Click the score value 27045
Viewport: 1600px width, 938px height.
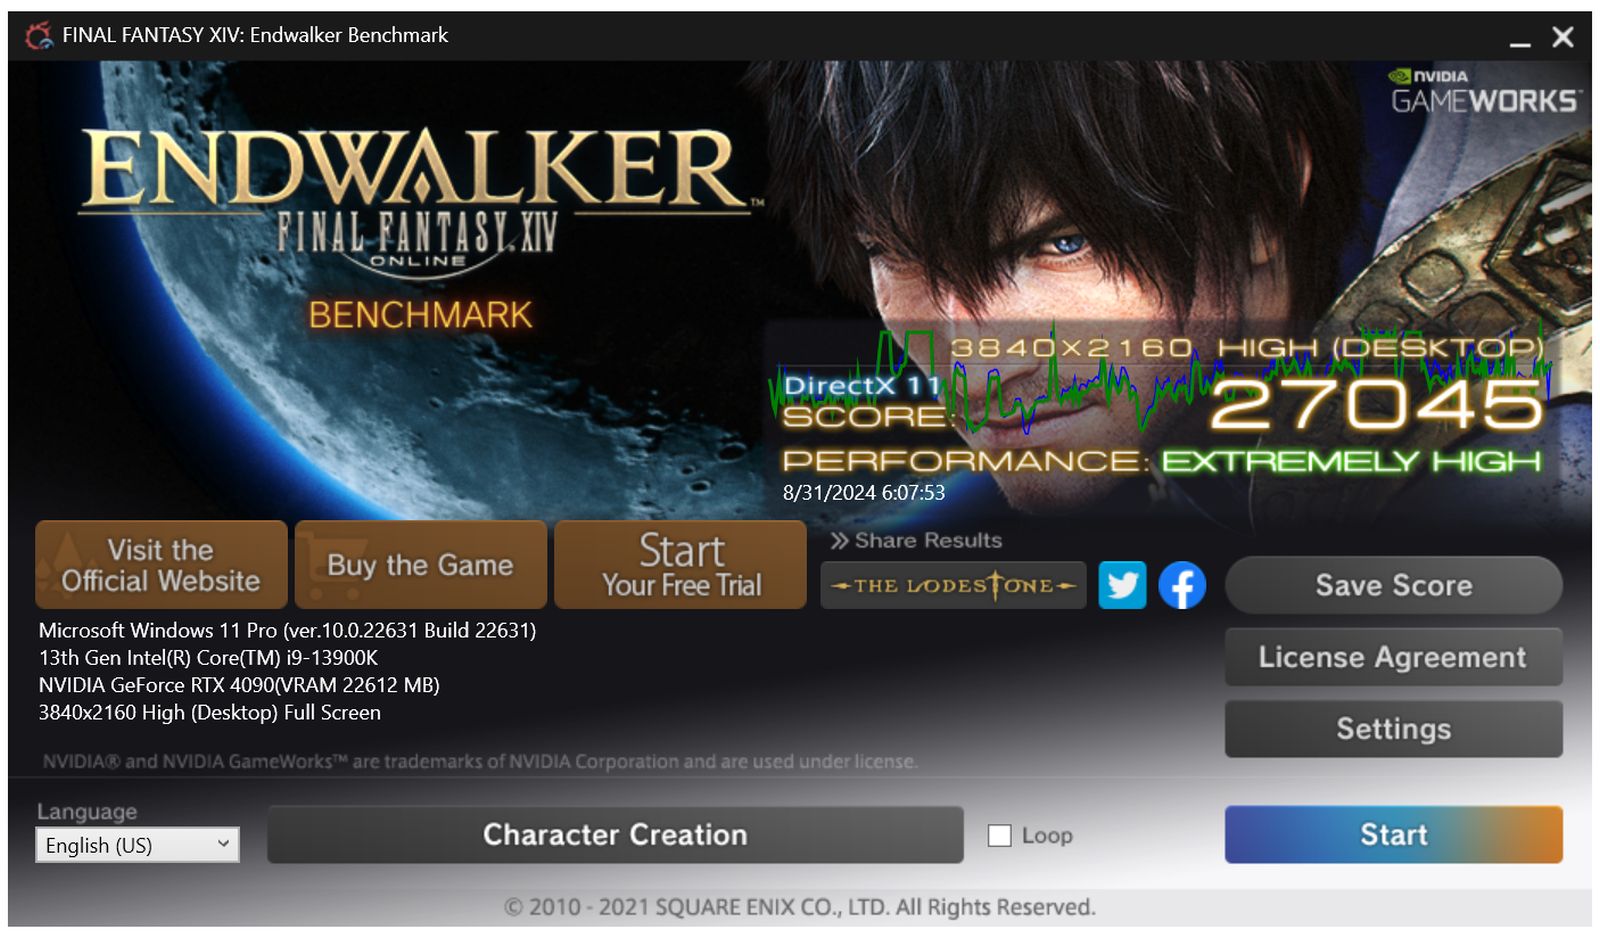[x=1378, y=404]
